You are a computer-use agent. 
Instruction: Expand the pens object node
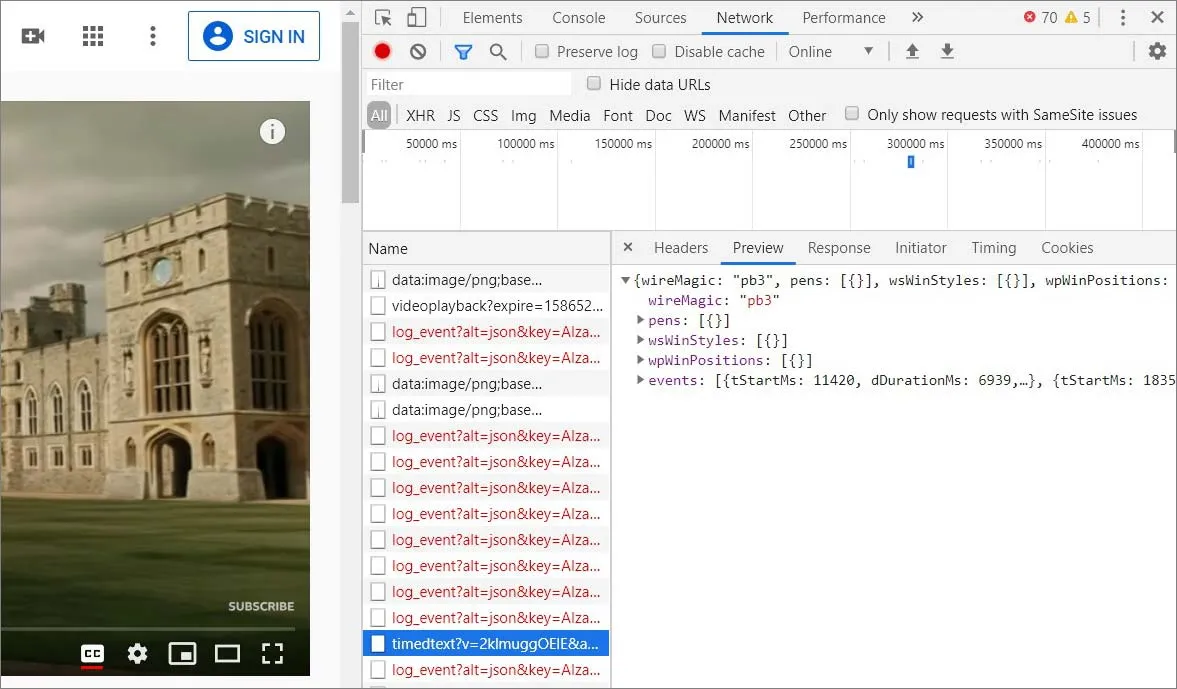pyautogui.click(x=640, y=320)
